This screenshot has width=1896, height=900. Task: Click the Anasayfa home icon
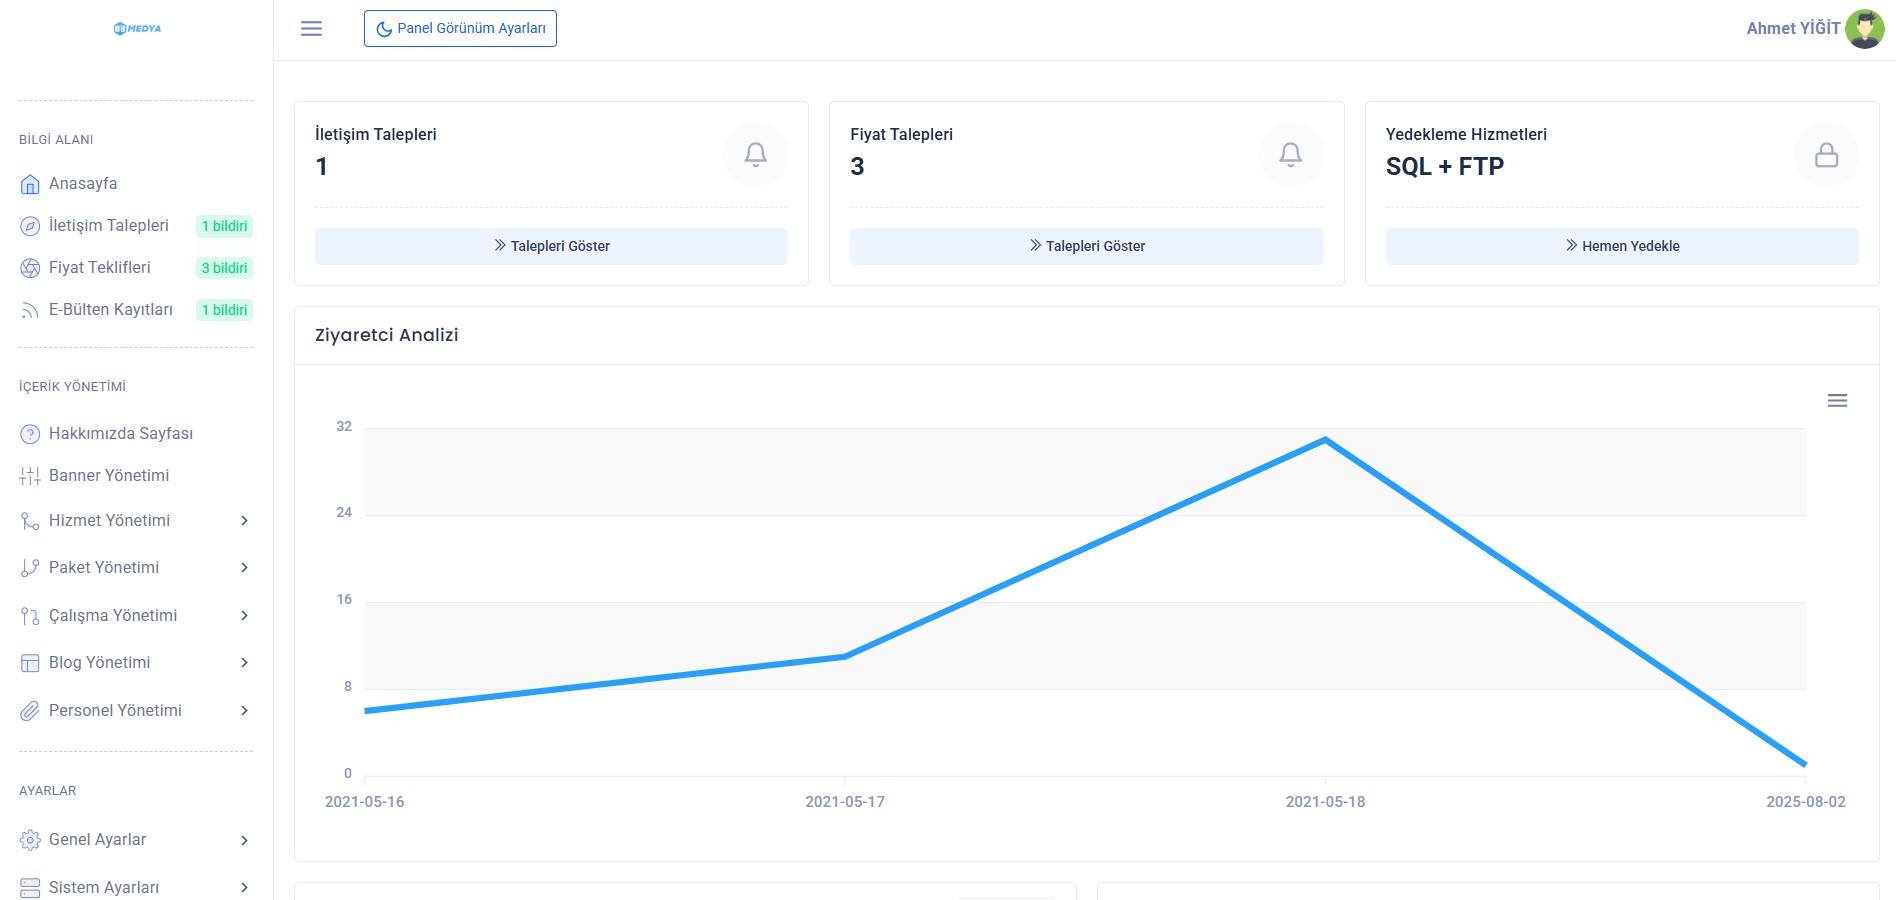[30, 184]
